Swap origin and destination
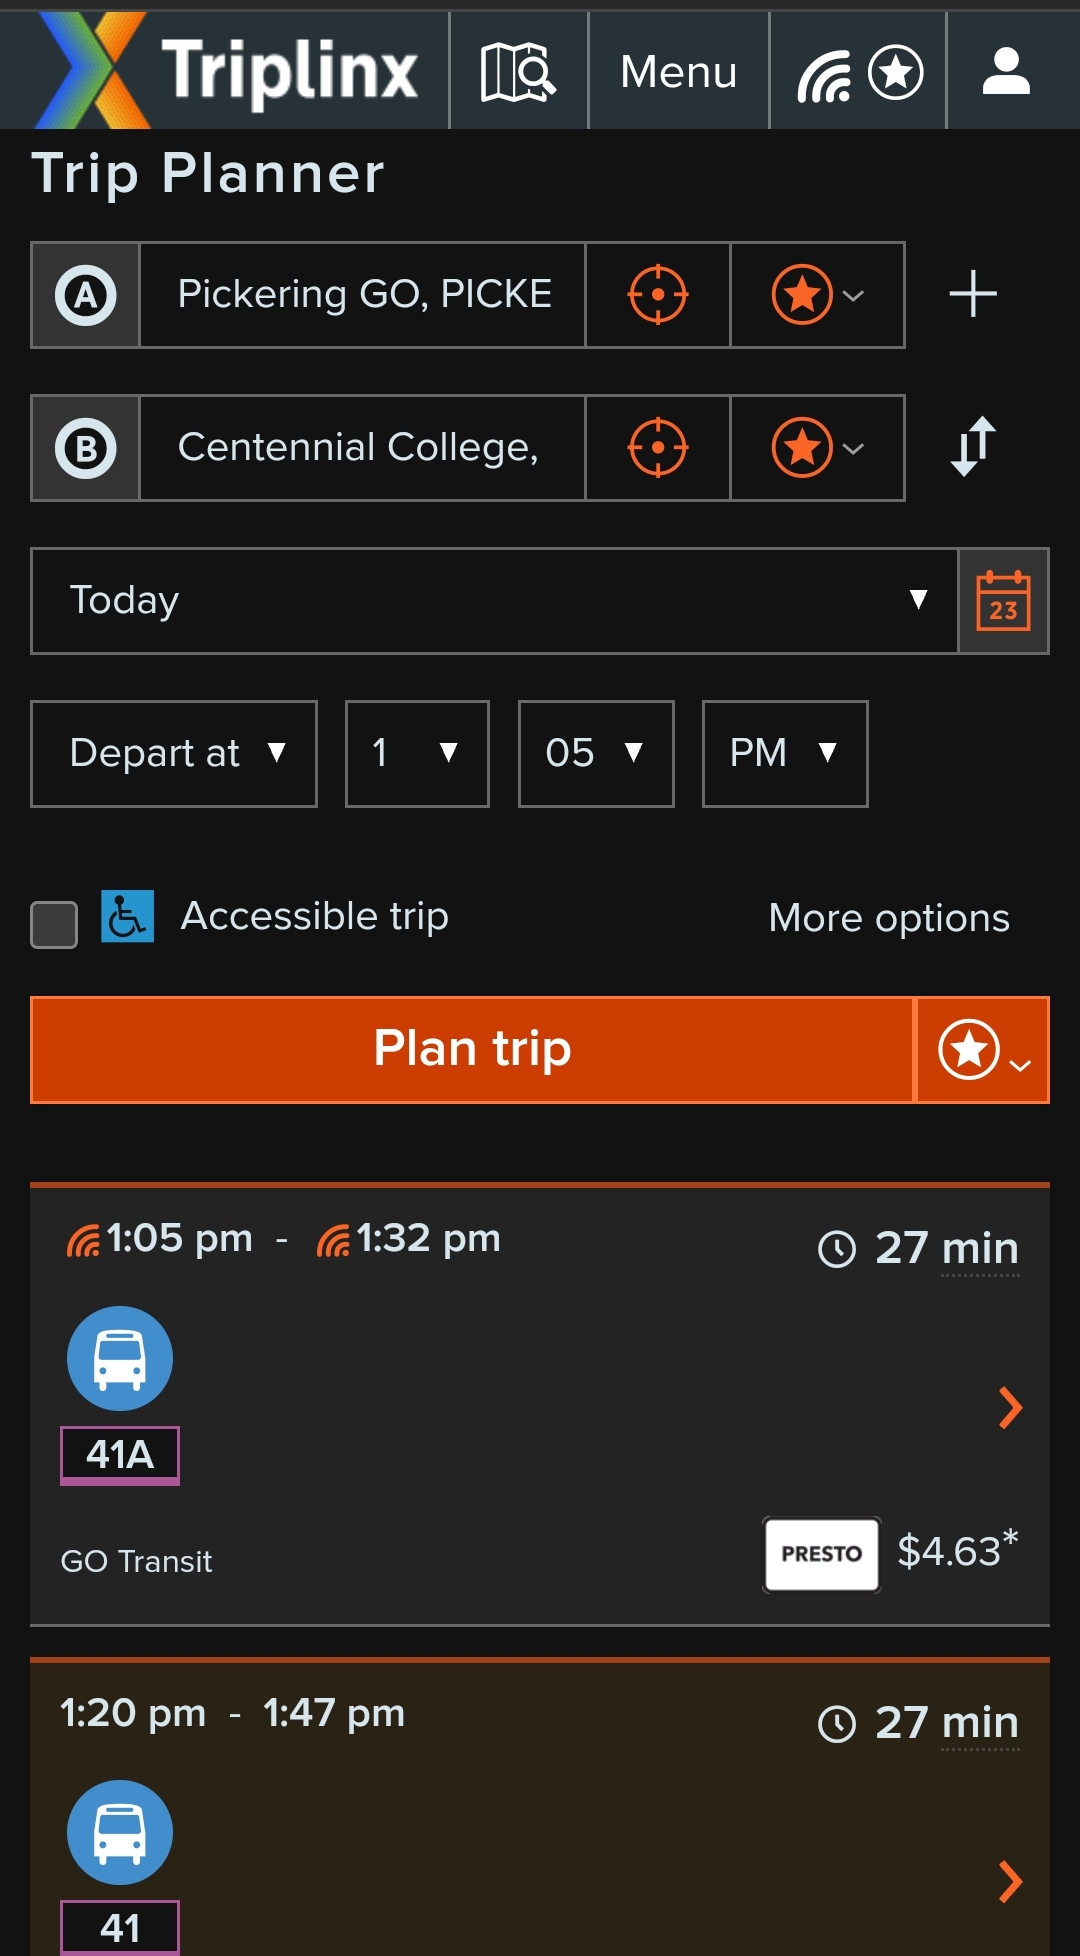Viewport: 1080px width, 1956px height. [x=972, y=446]
